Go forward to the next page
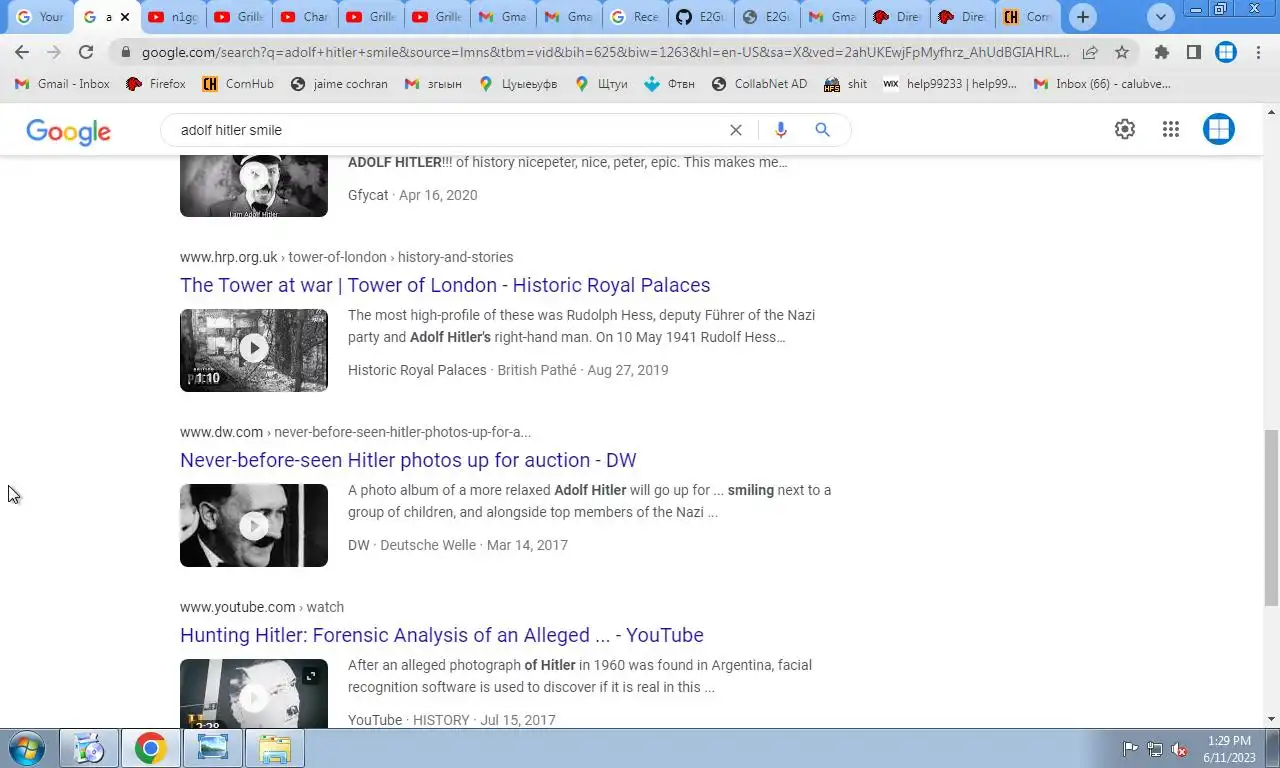 tap(54, 52)
